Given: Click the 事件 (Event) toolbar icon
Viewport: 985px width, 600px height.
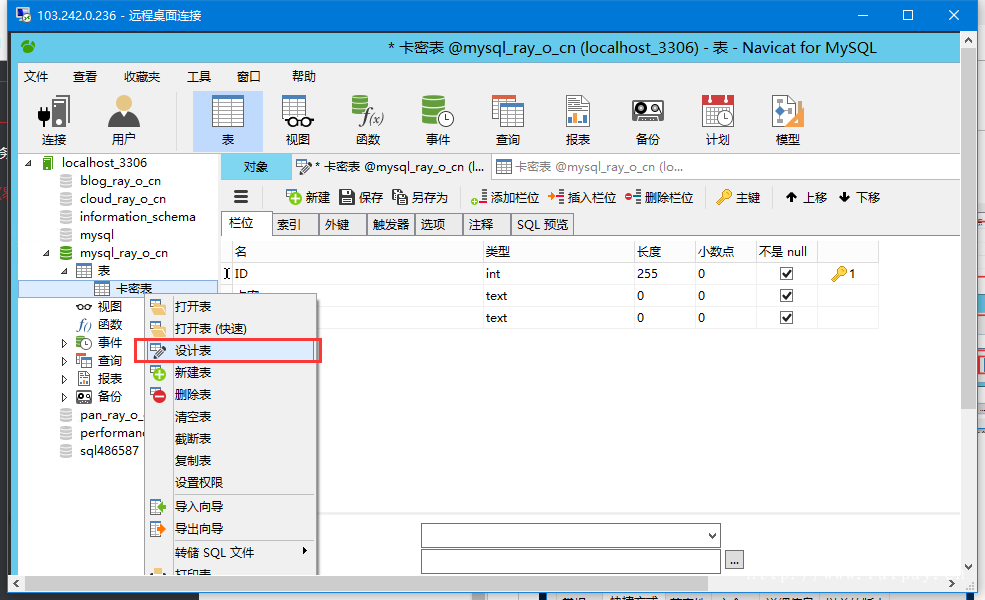Looking at the screenshot, I should pyautogui.click(x=437, y=120).
